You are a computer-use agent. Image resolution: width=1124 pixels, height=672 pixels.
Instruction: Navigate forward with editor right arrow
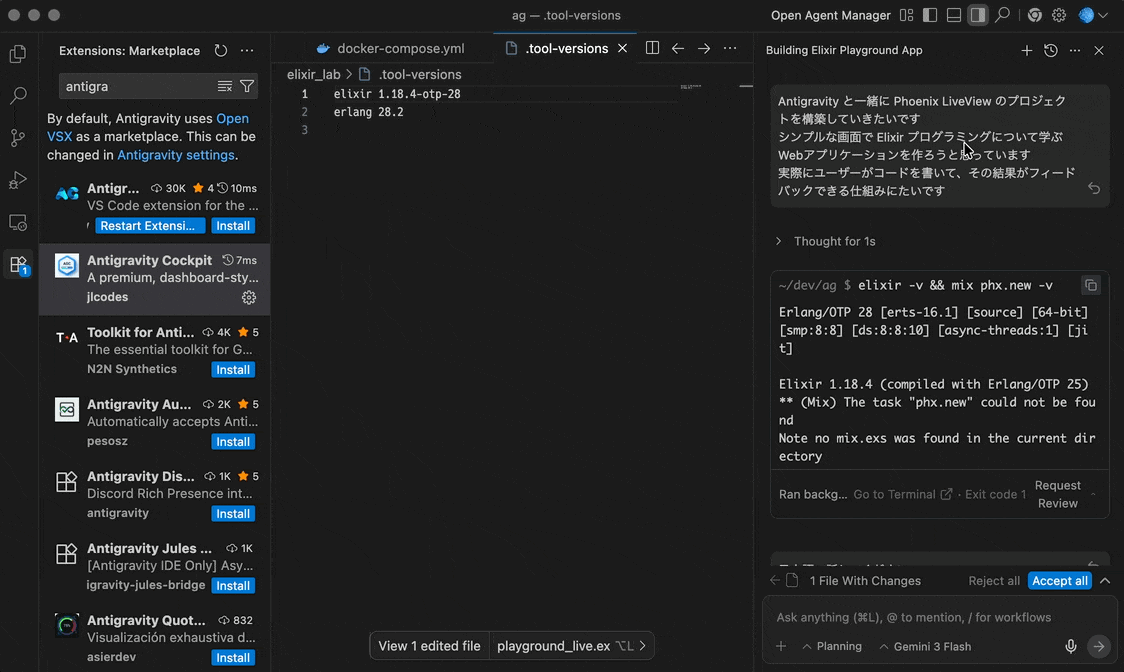coord(704,48)
